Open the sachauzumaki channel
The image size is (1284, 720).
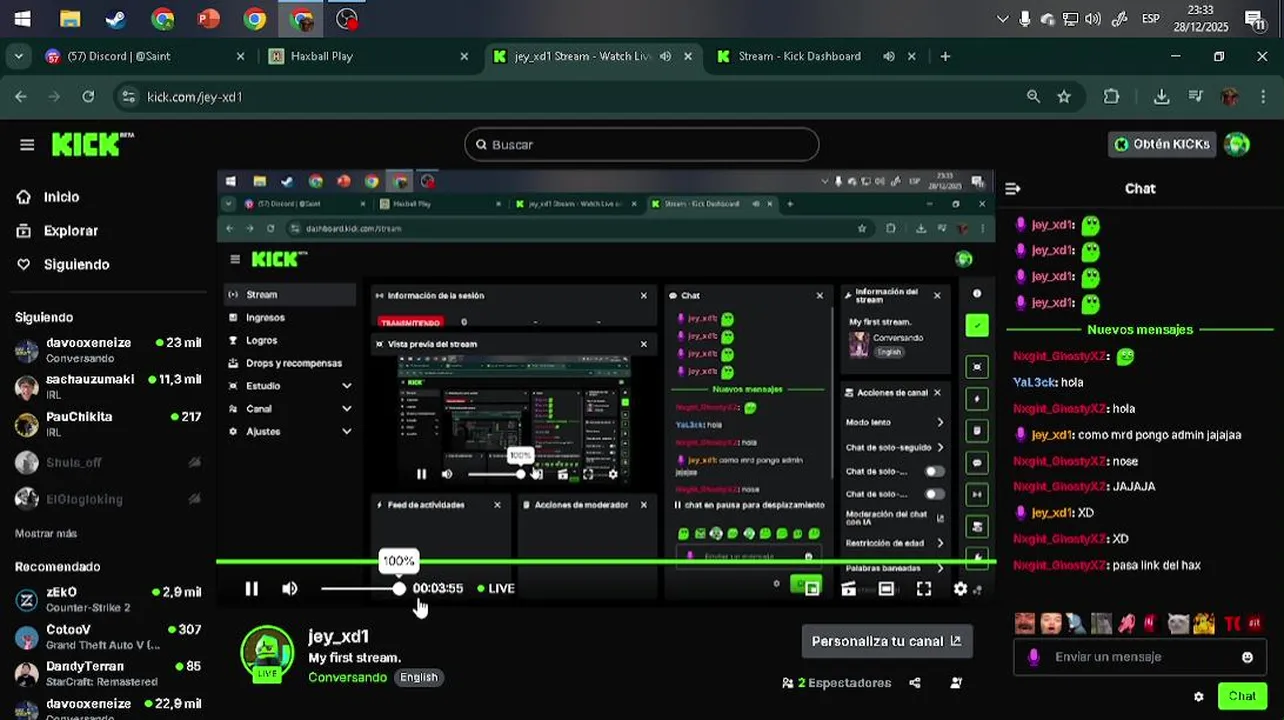108,387
